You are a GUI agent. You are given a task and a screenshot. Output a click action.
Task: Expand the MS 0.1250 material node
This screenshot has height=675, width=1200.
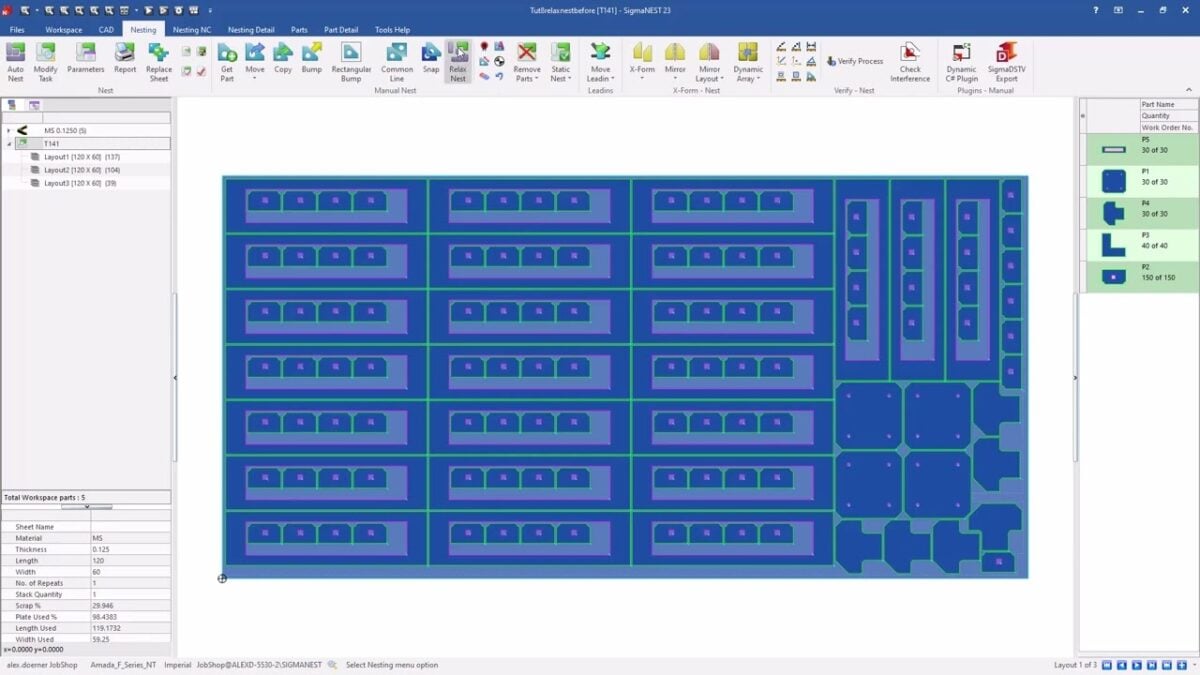(9, 130)
